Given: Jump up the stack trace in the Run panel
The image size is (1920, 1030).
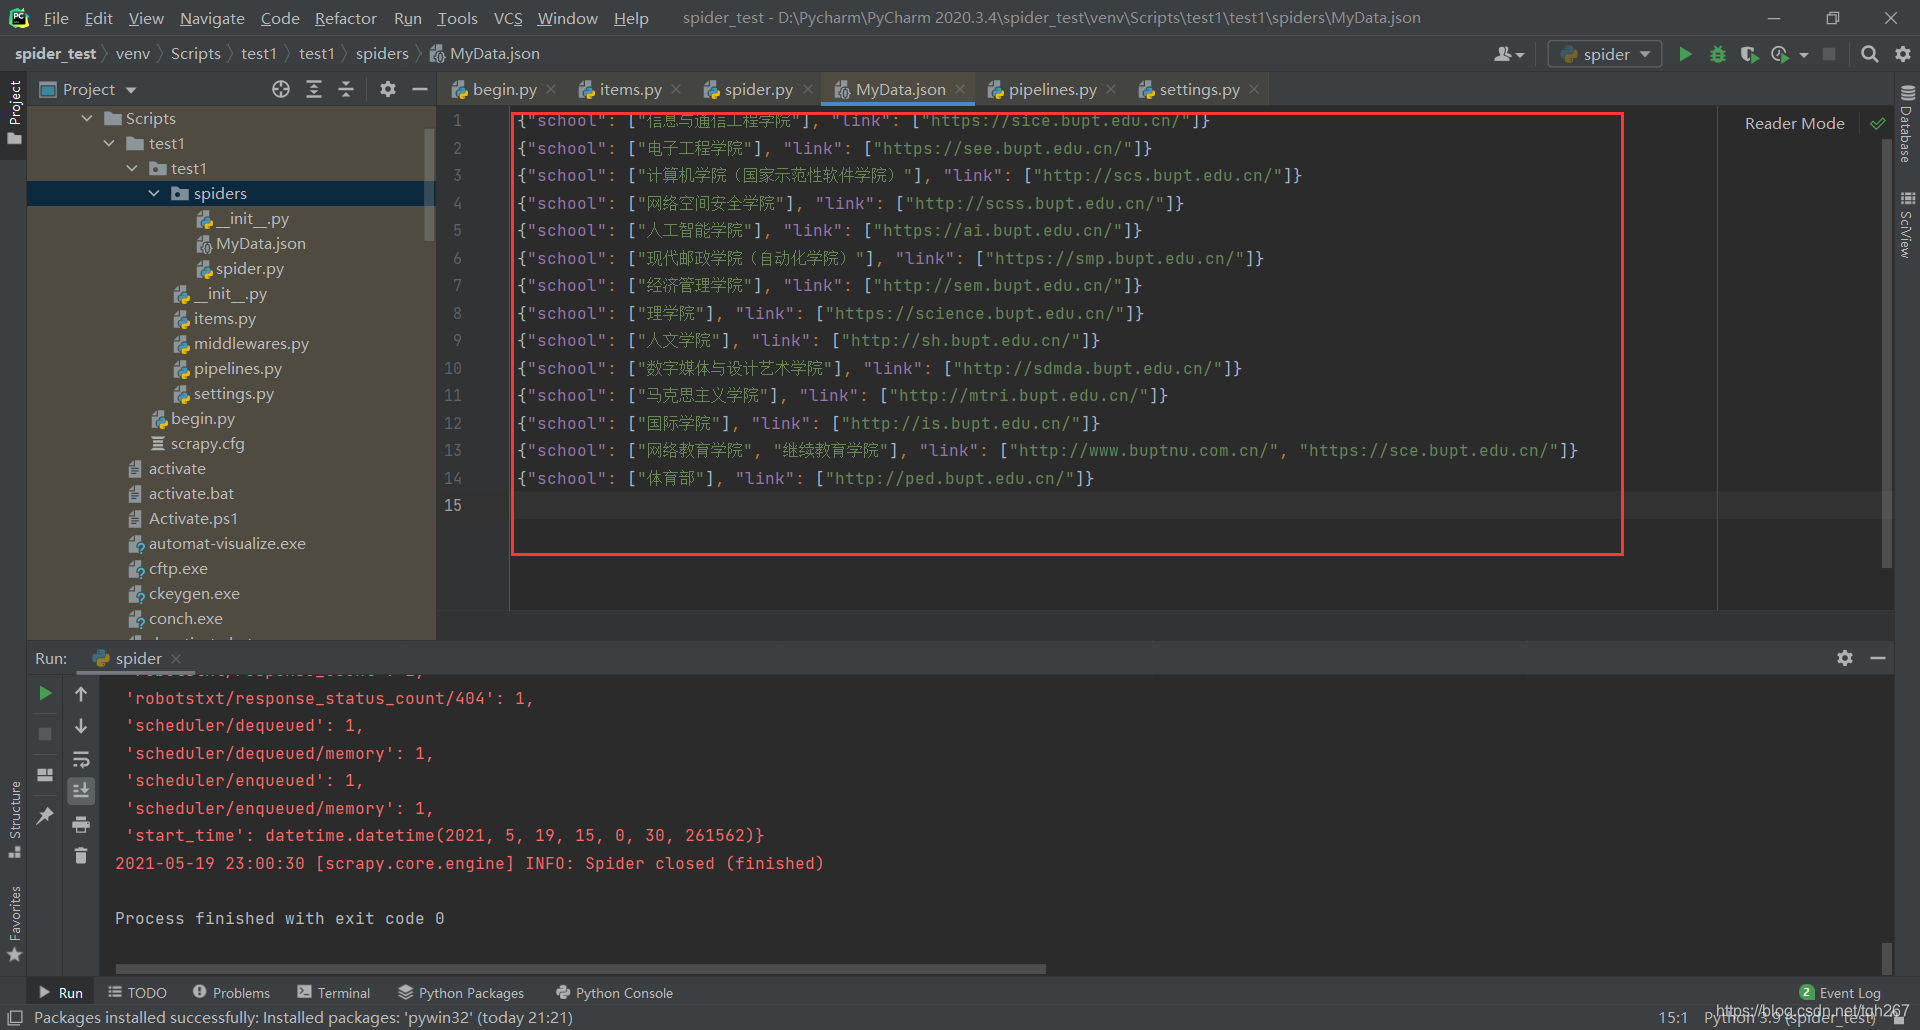Looking at the screenshot, I should 81,693.
